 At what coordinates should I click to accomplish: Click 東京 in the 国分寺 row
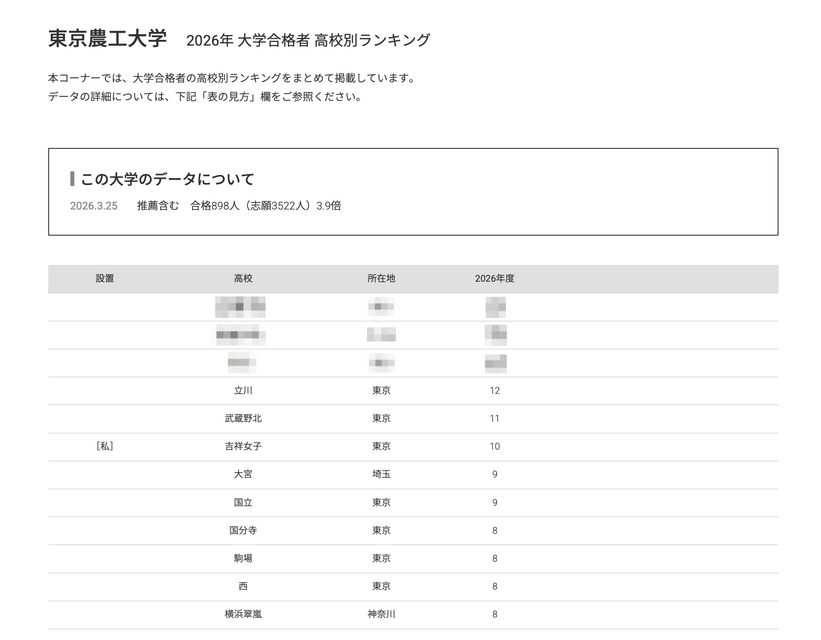(381, 531)
